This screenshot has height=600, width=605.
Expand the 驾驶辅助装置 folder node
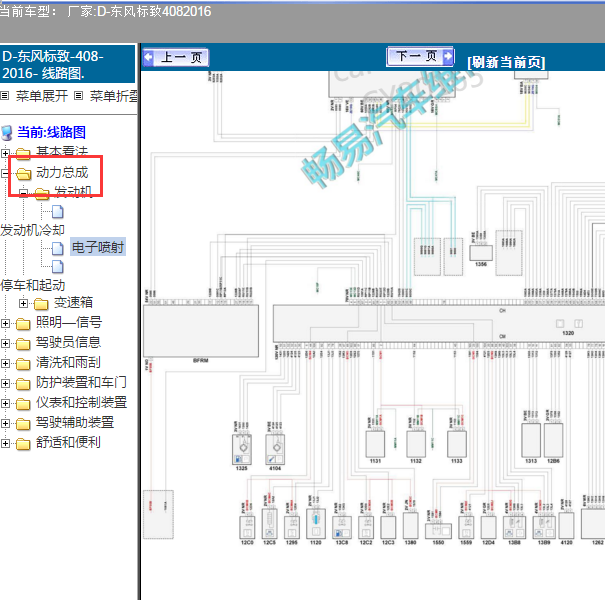click(x=5, y=424)
